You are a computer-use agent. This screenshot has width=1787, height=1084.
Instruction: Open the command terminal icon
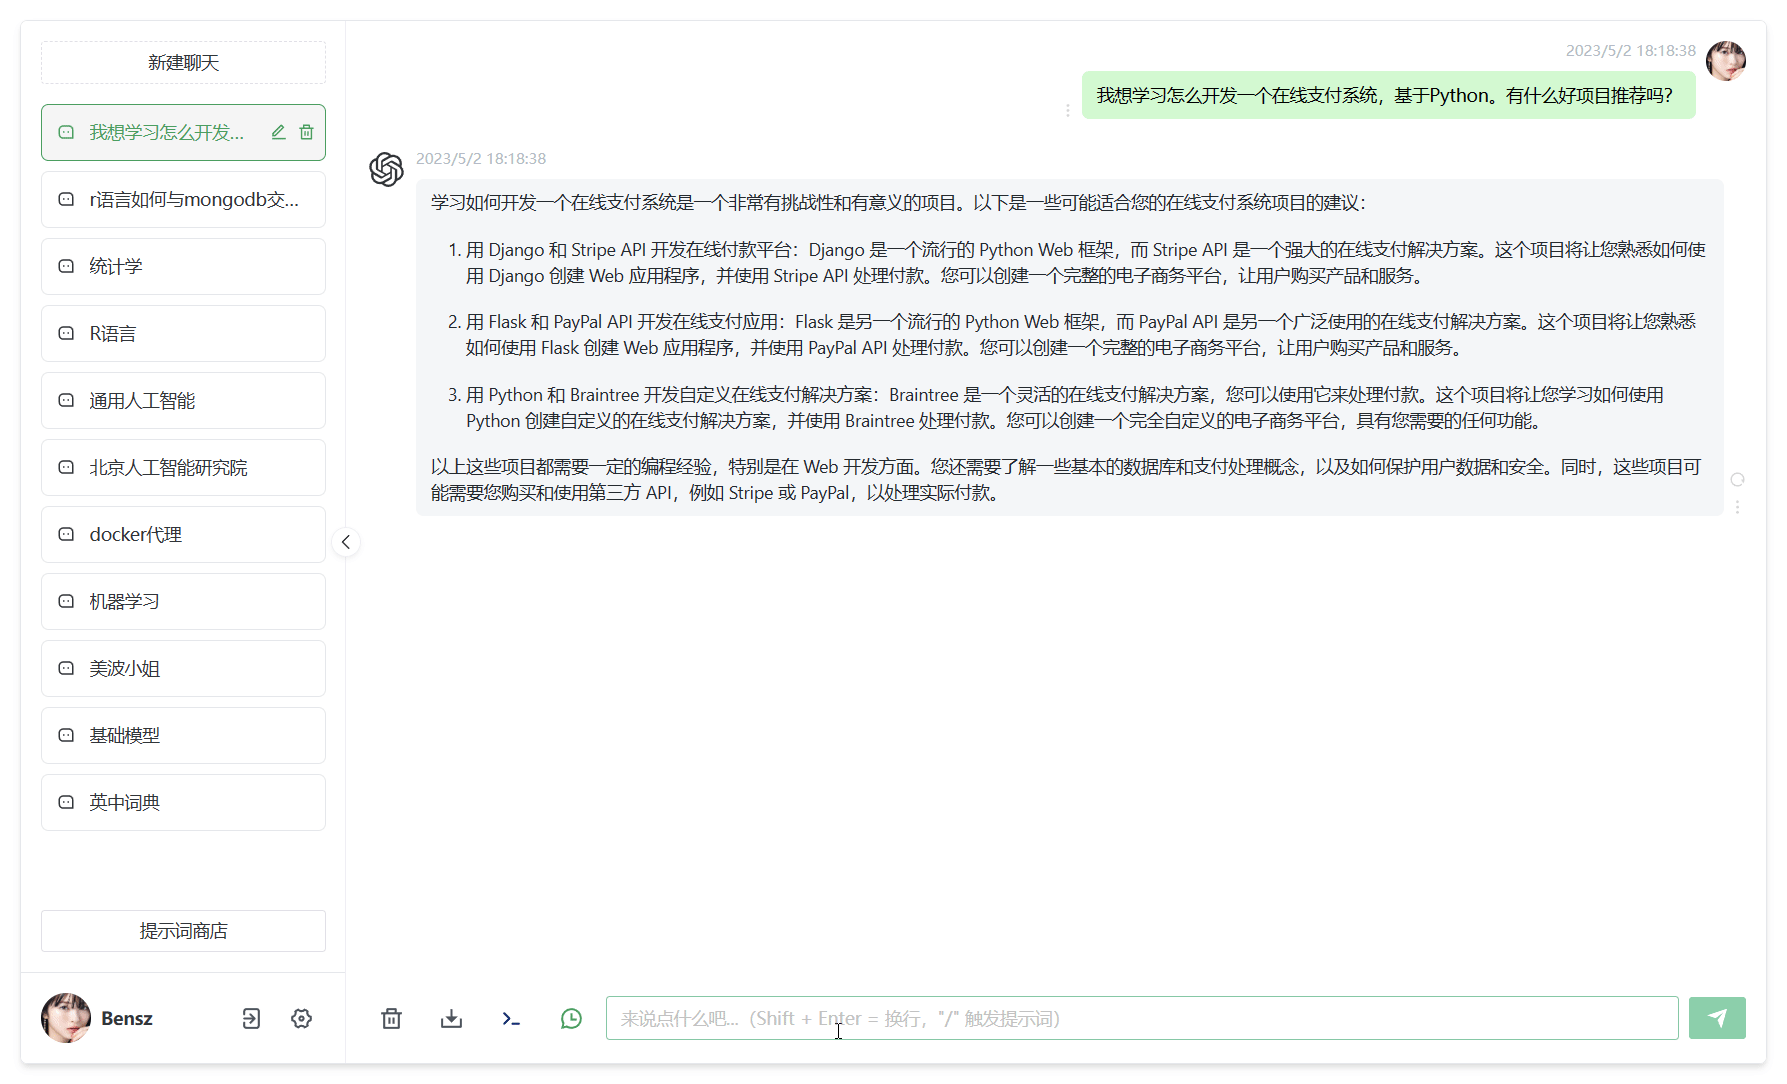coord(511,1018)
